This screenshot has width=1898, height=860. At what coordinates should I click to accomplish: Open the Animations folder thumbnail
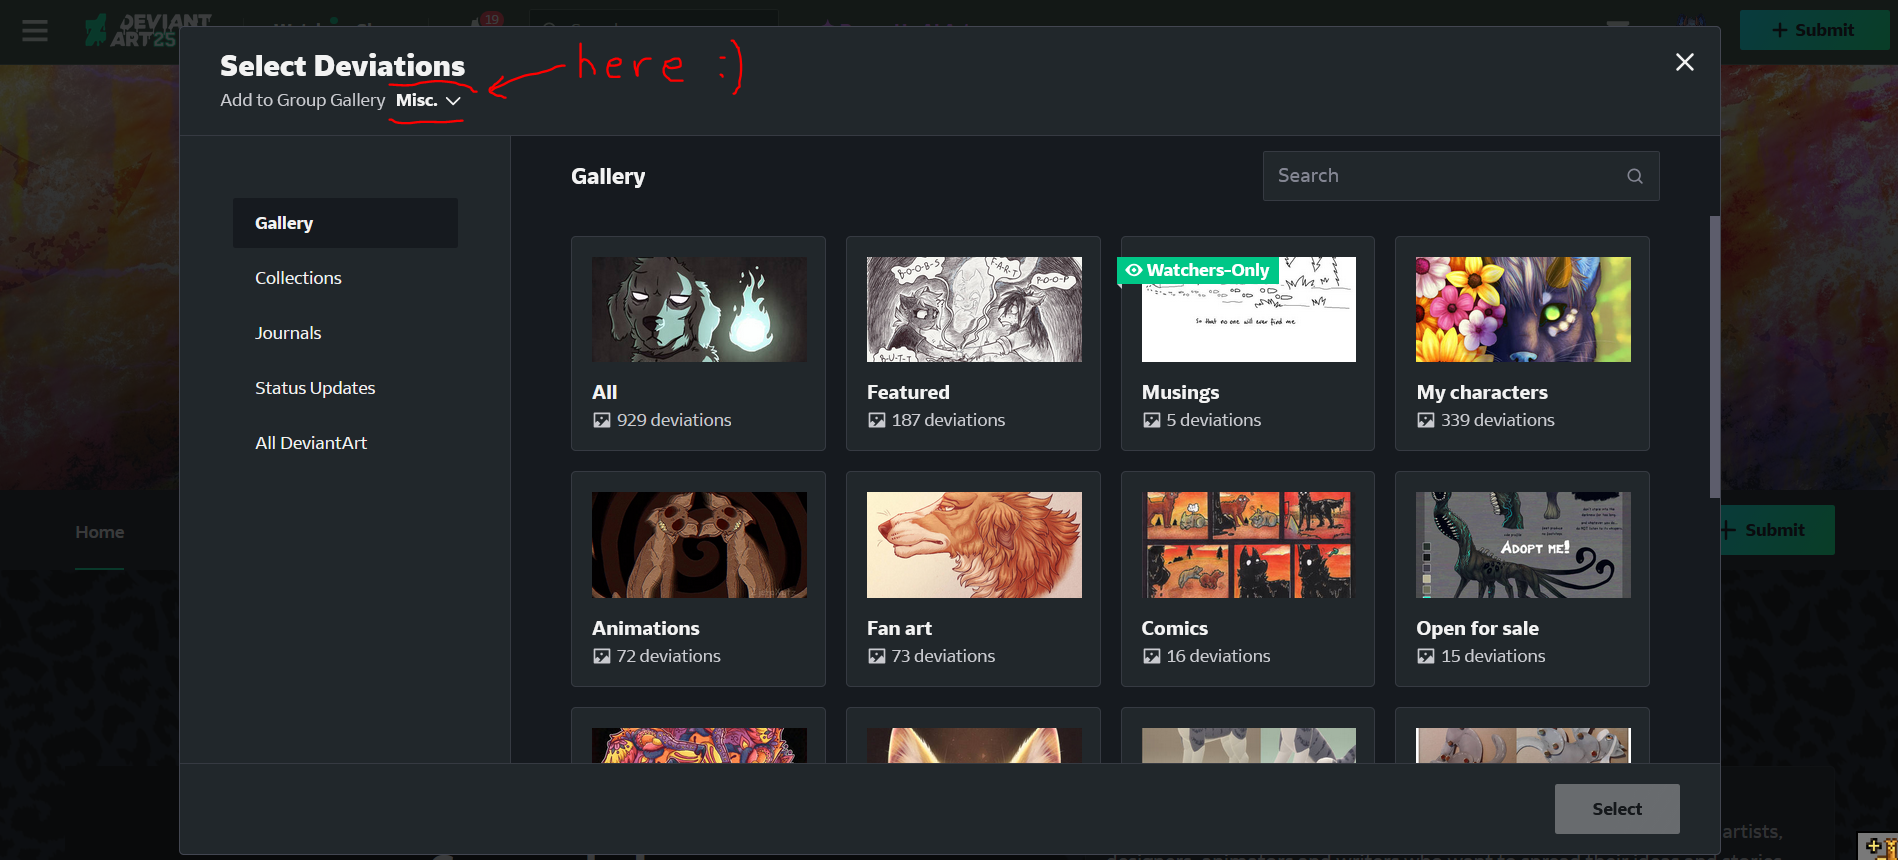coord(699,545)
